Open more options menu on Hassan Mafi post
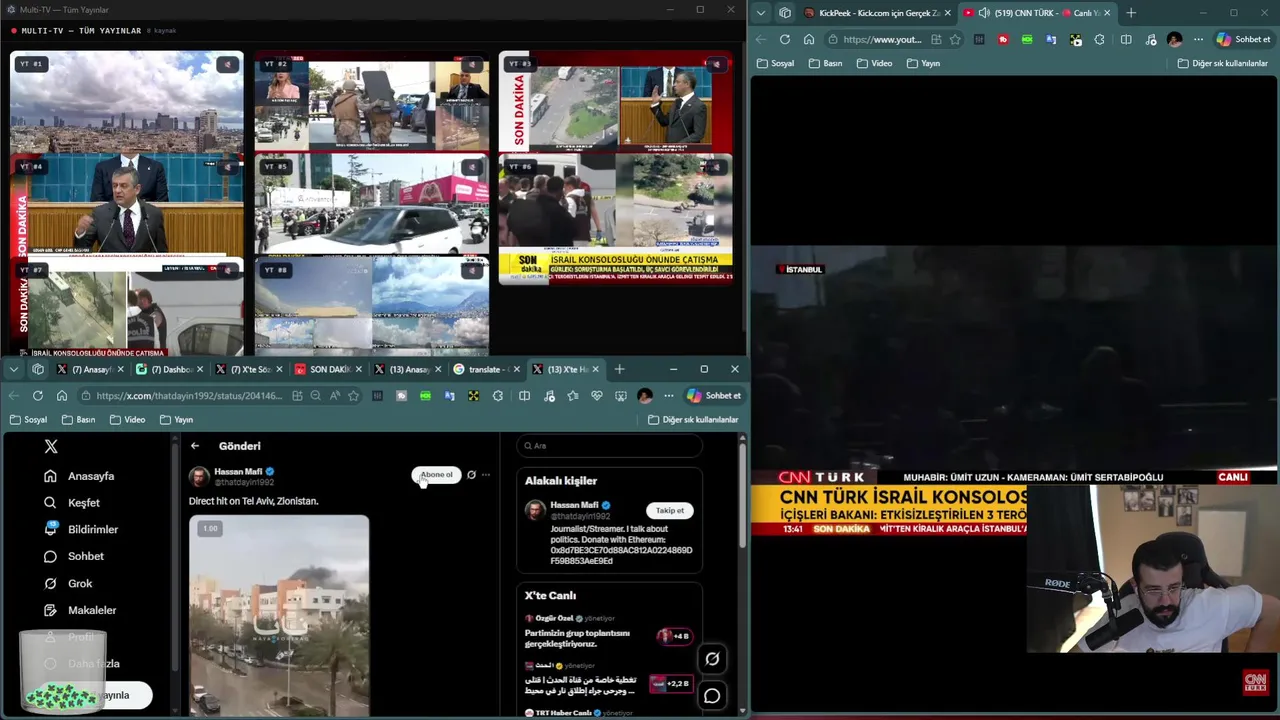 point(486,475)
